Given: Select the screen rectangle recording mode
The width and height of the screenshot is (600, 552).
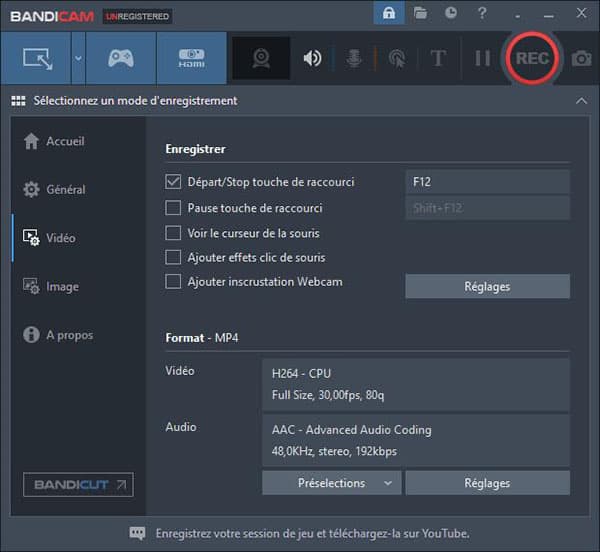Looking at the screenshot, I should [36, 58].
